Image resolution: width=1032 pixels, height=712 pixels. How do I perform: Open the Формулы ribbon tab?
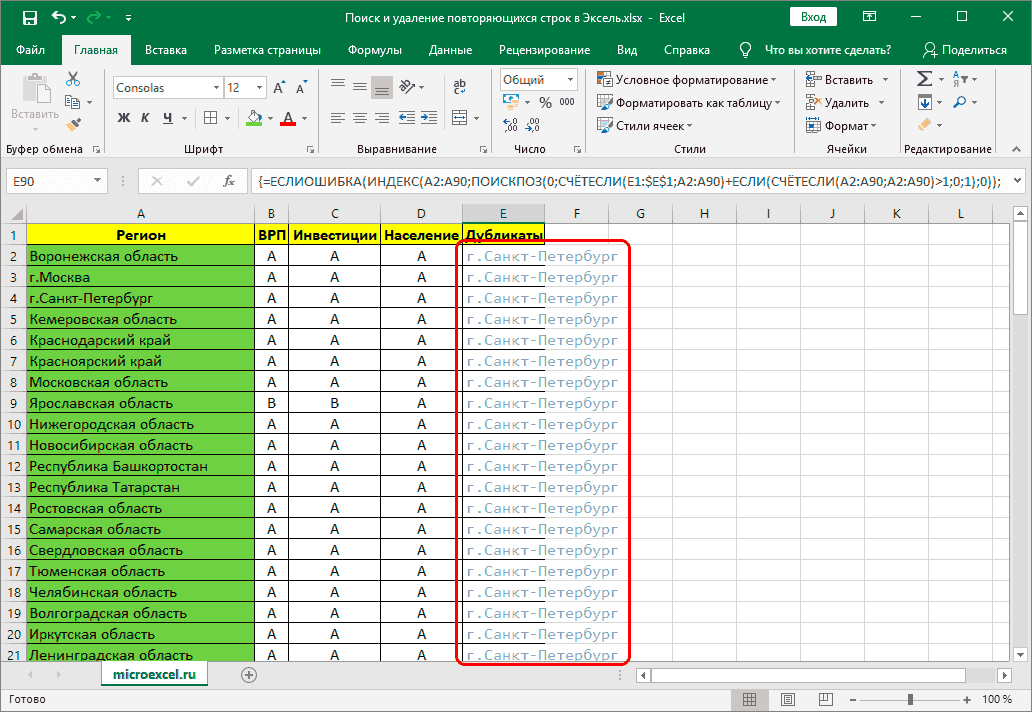(375, 50)
